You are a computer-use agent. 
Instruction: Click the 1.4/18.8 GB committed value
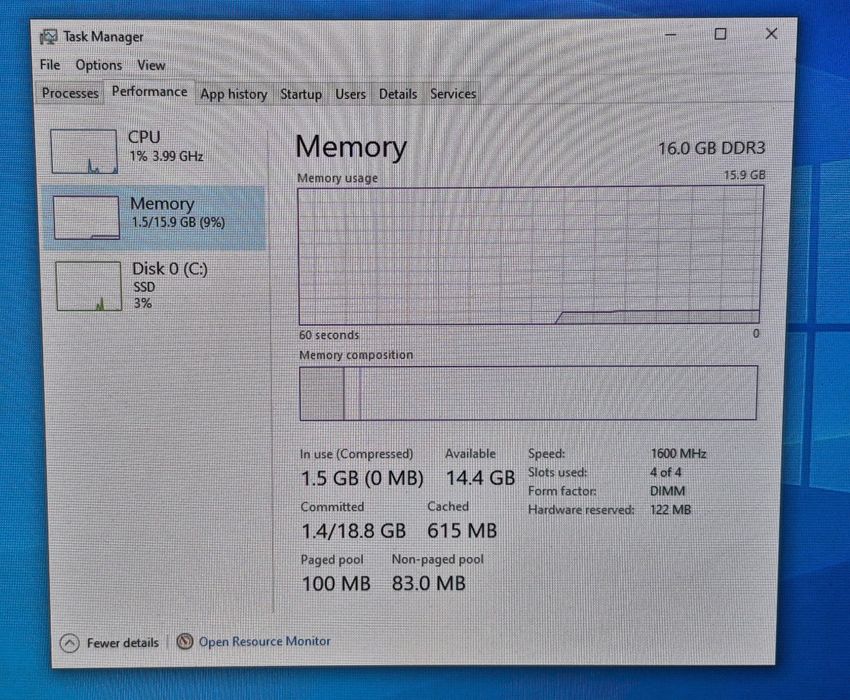coord(353,531)
